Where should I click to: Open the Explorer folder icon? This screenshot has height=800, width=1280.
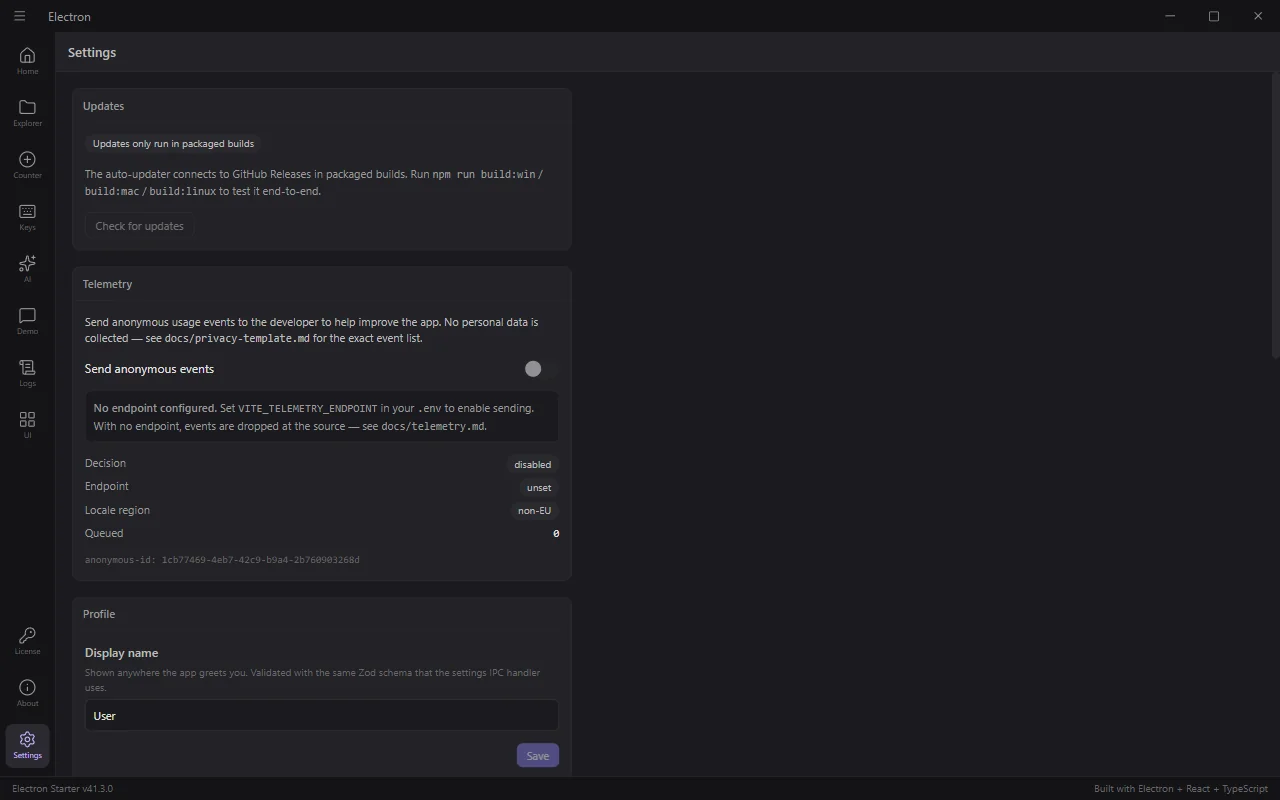(x=27, y=113)
